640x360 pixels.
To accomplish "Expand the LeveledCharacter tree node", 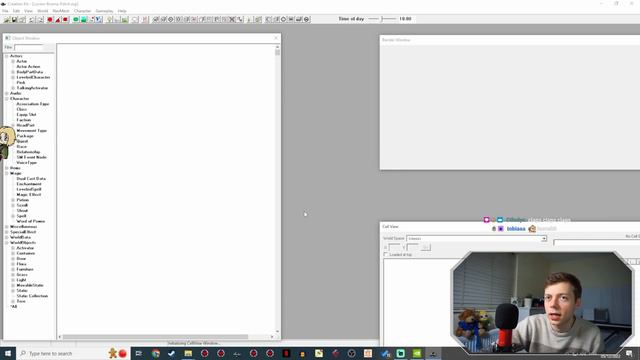I will [x=13, y=77].
